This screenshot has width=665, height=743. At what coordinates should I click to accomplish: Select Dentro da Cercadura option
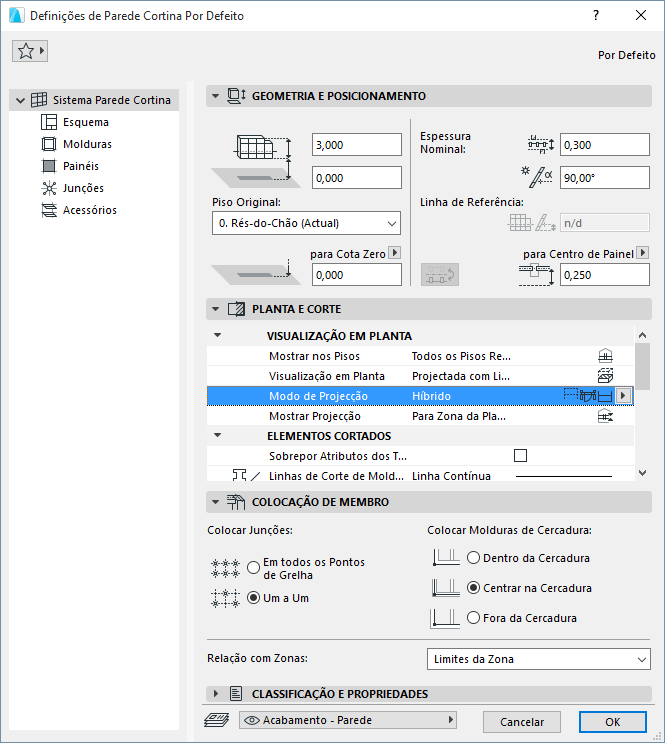(474, 558)
